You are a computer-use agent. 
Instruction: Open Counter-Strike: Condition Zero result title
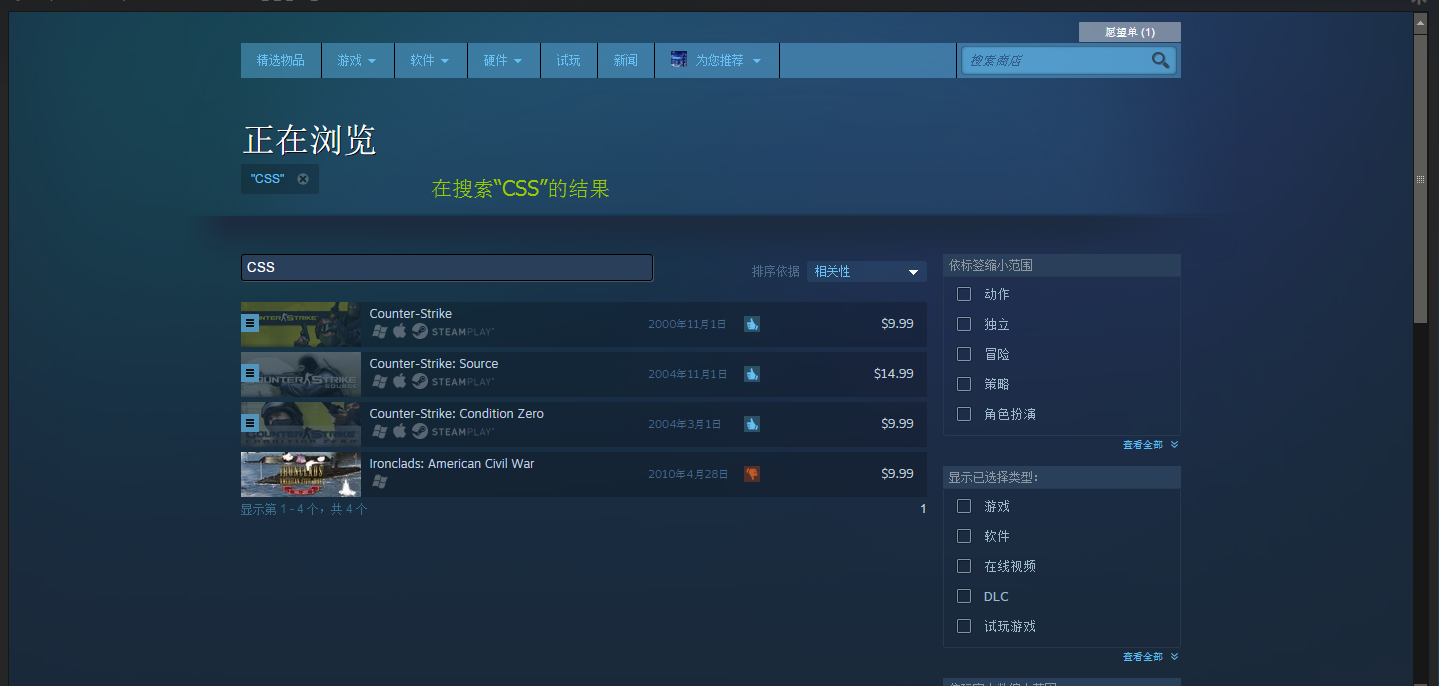click(457, 413)
